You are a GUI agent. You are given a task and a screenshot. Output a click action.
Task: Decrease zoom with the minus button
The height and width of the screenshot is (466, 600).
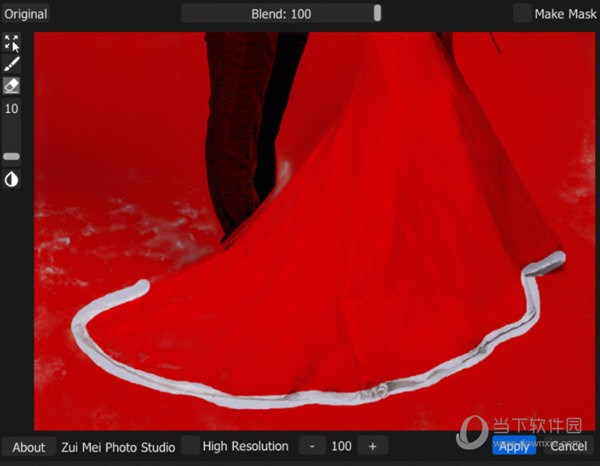[x=312, y=446]
